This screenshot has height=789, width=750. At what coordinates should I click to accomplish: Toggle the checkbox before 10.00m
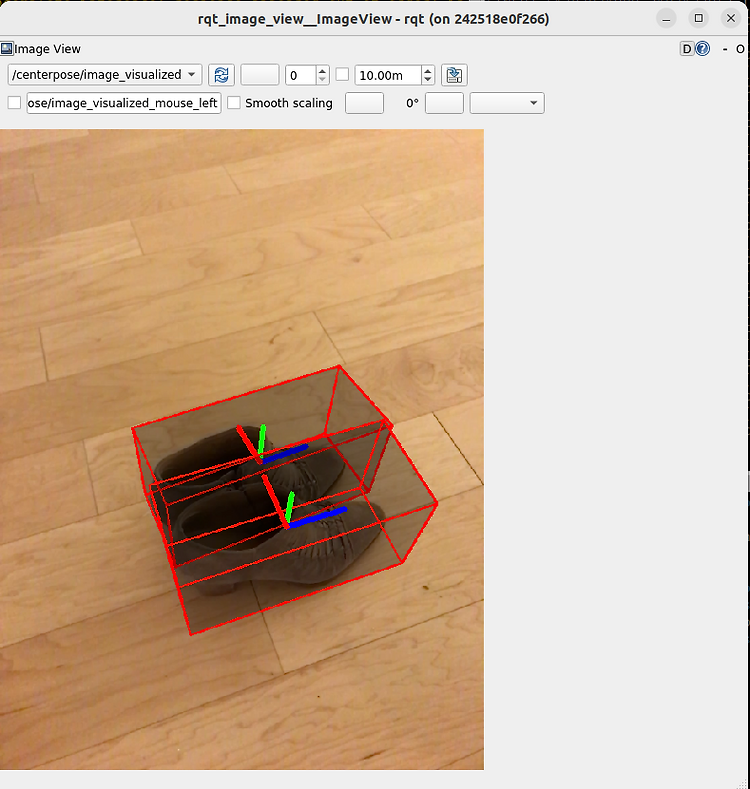point(342,74)
